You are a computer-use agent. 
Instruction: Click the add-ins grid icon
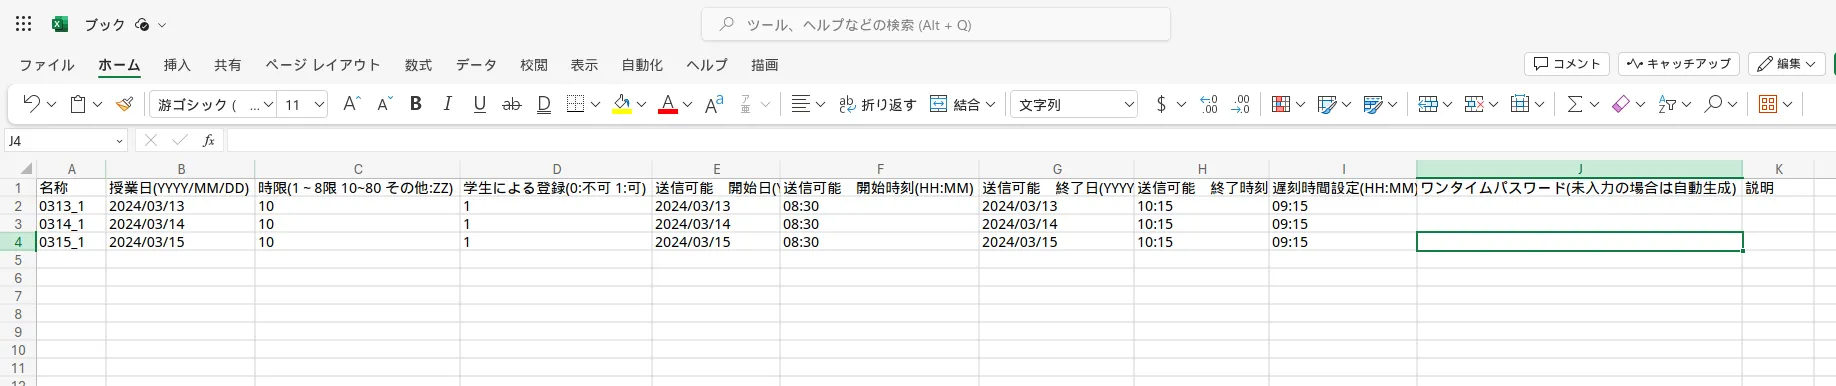[1768, 104]
